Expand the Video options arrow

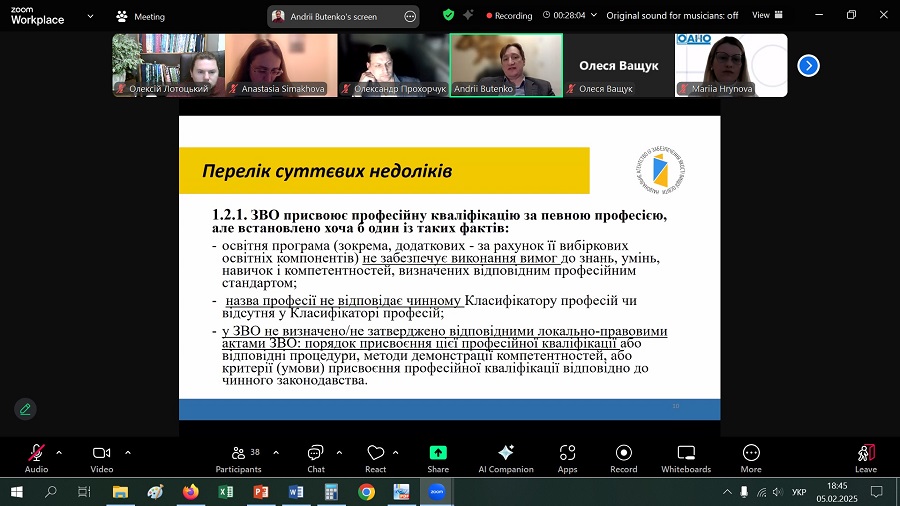(128, 452)
